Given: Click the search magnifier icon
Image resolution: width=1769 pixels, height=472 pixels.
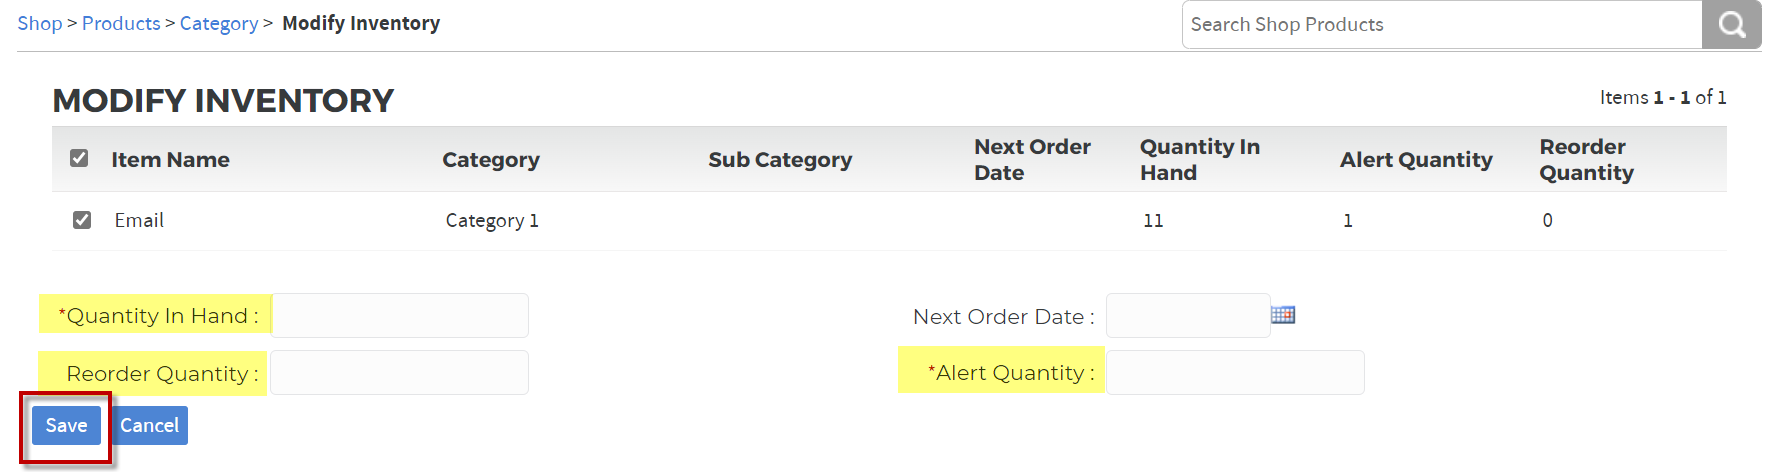Looking at the screenshot, I should tap(1731, 24).
